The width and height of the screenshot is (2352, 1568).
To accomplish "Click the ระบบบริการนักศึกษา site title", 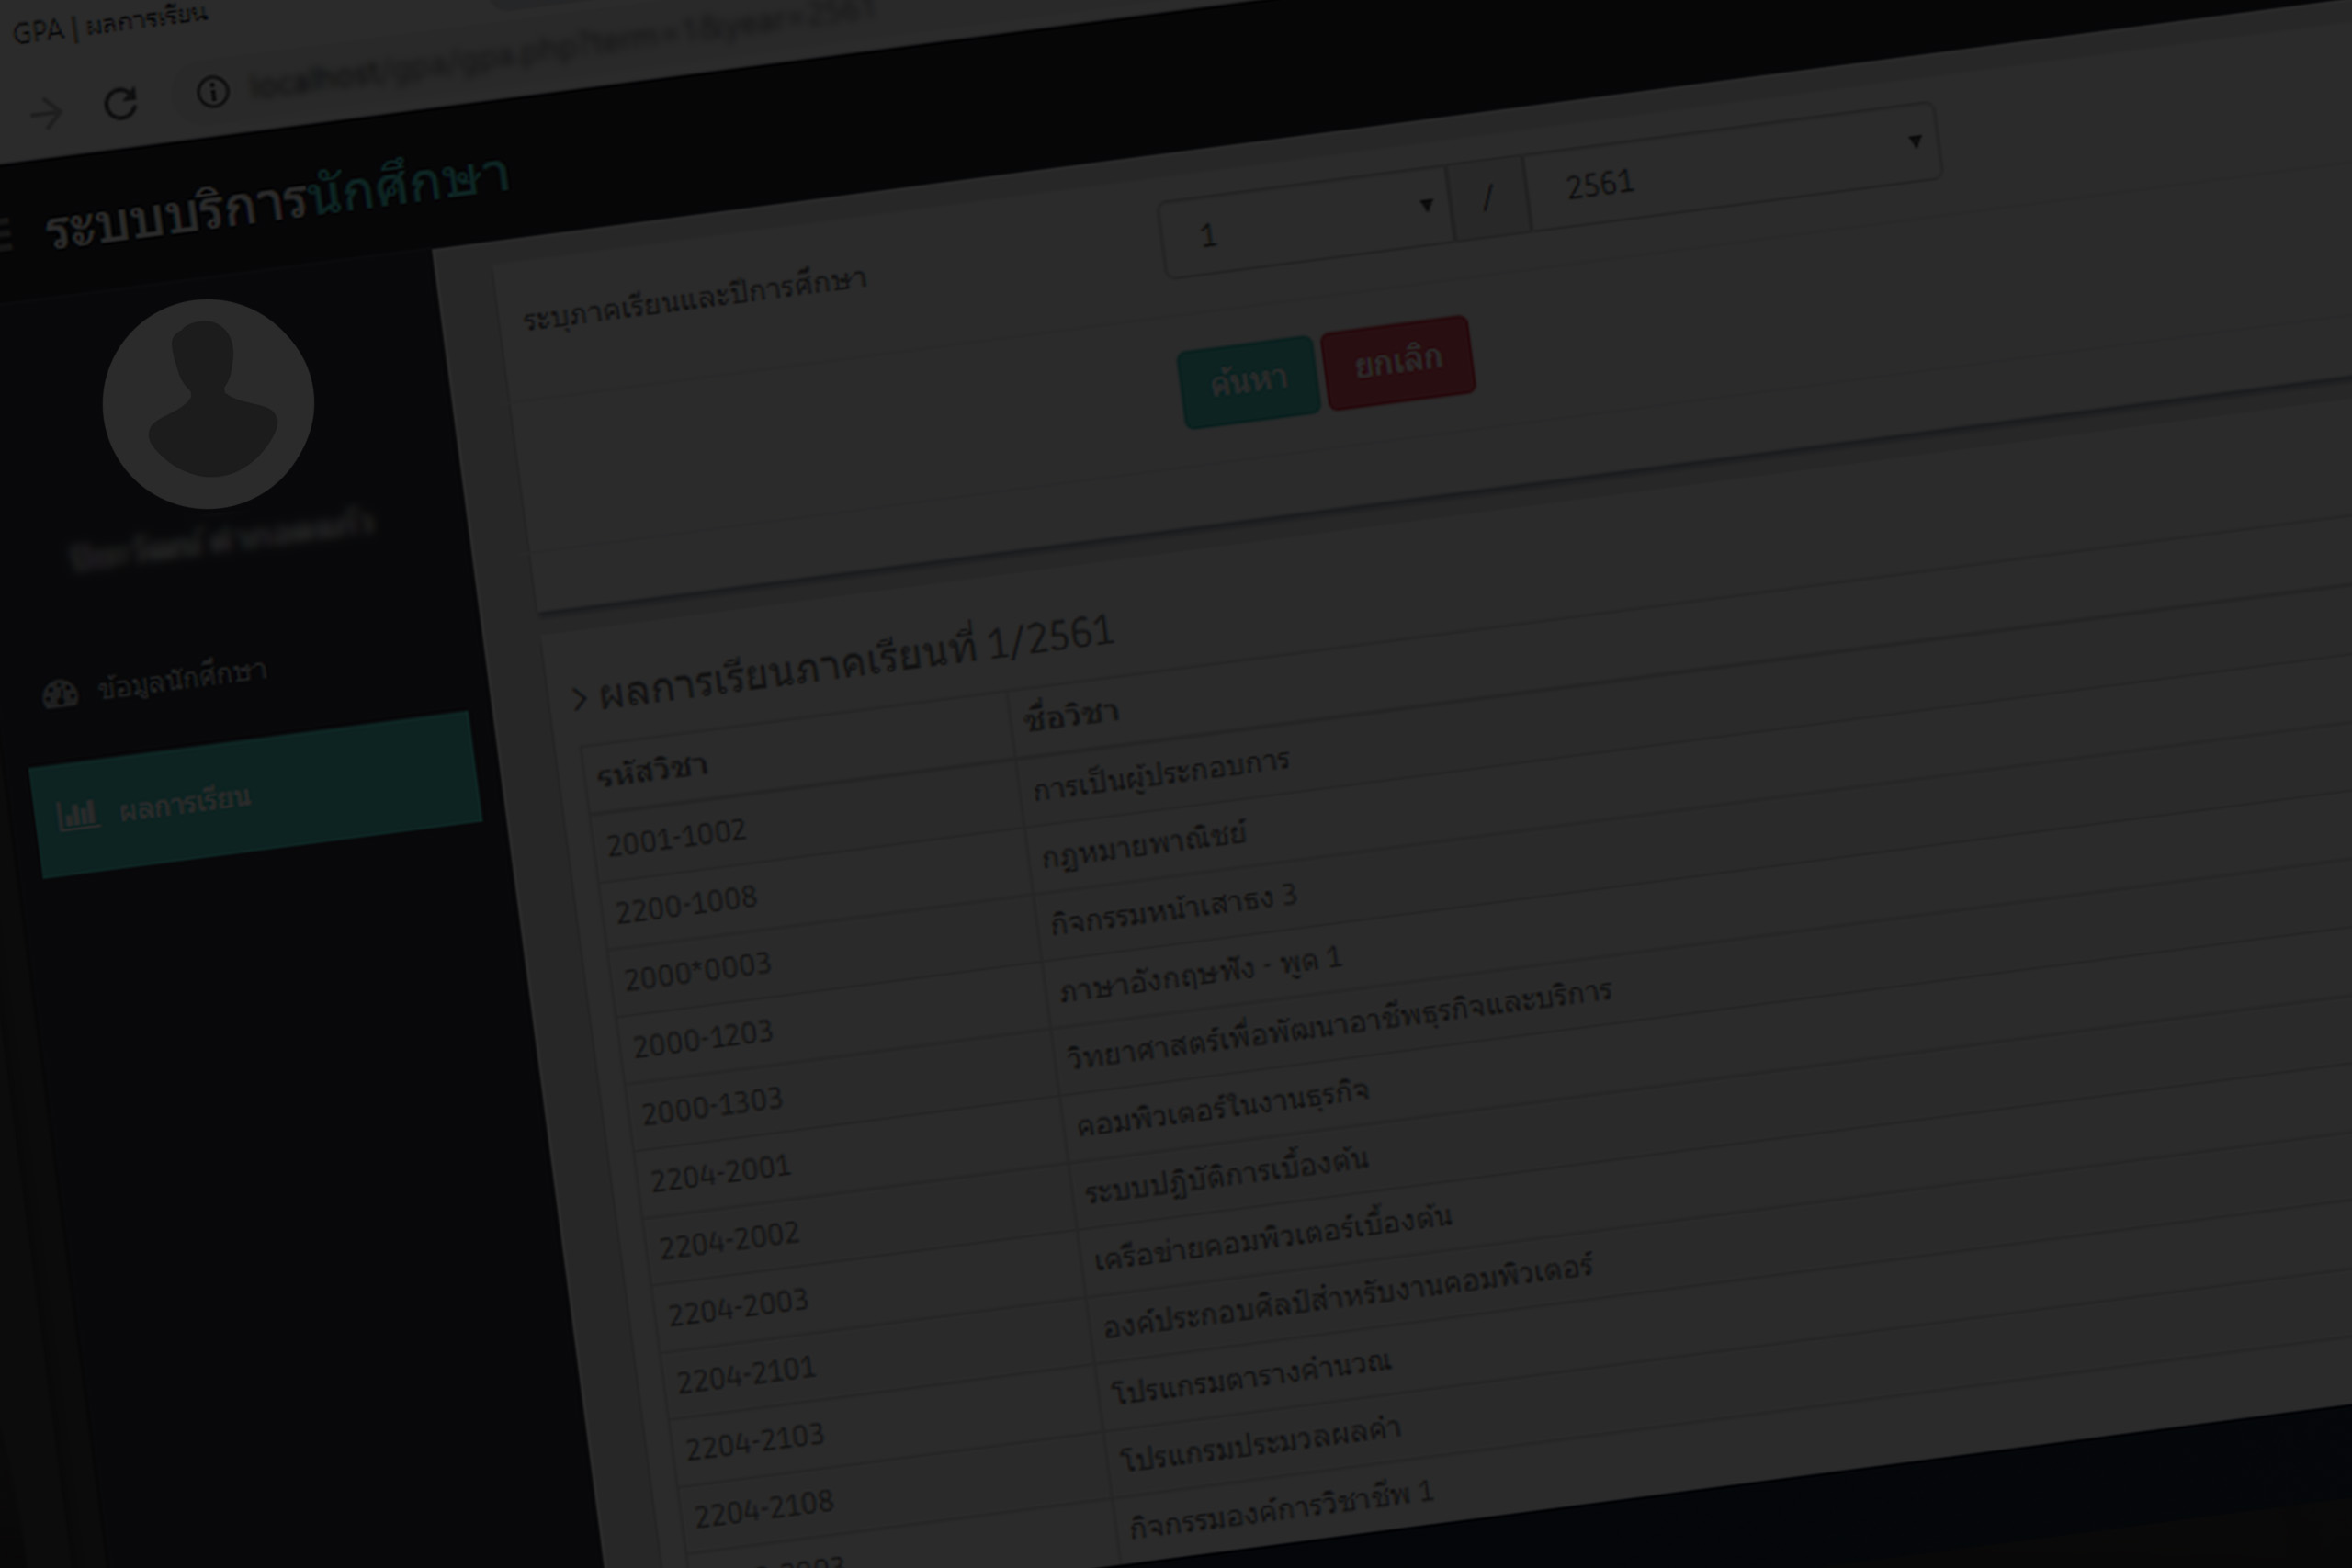I will (277, 204).
